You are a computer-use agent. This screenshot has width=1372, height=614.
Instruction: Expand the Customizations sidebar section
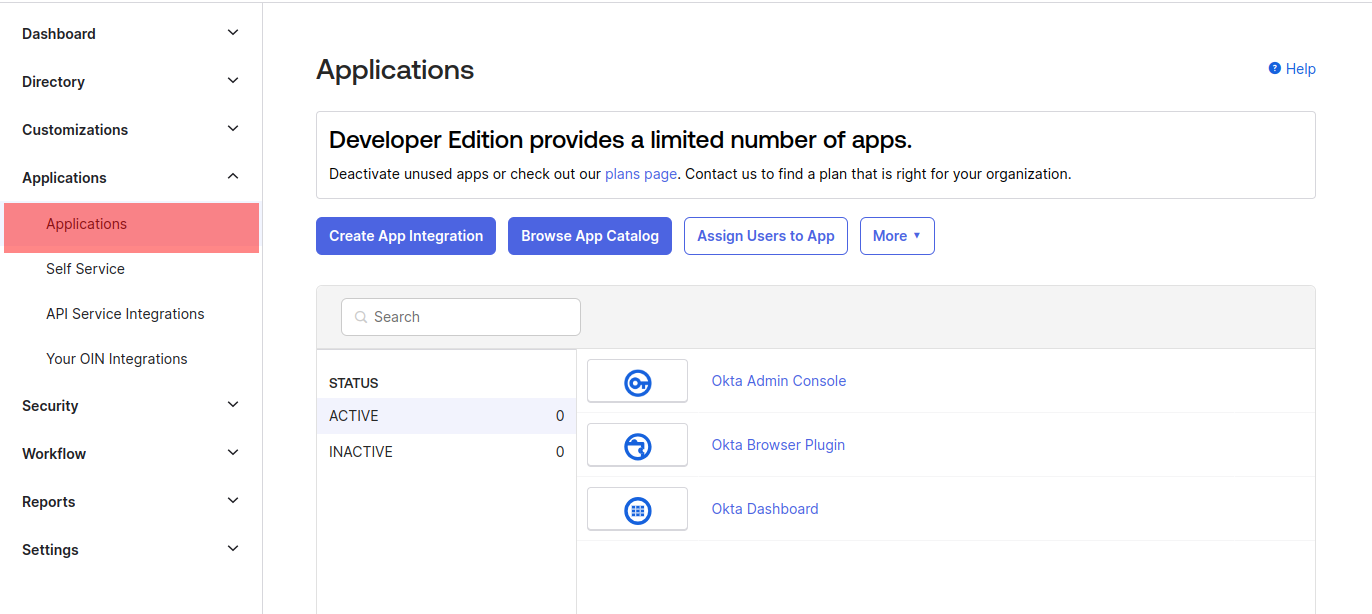click(x=232, y=129)
